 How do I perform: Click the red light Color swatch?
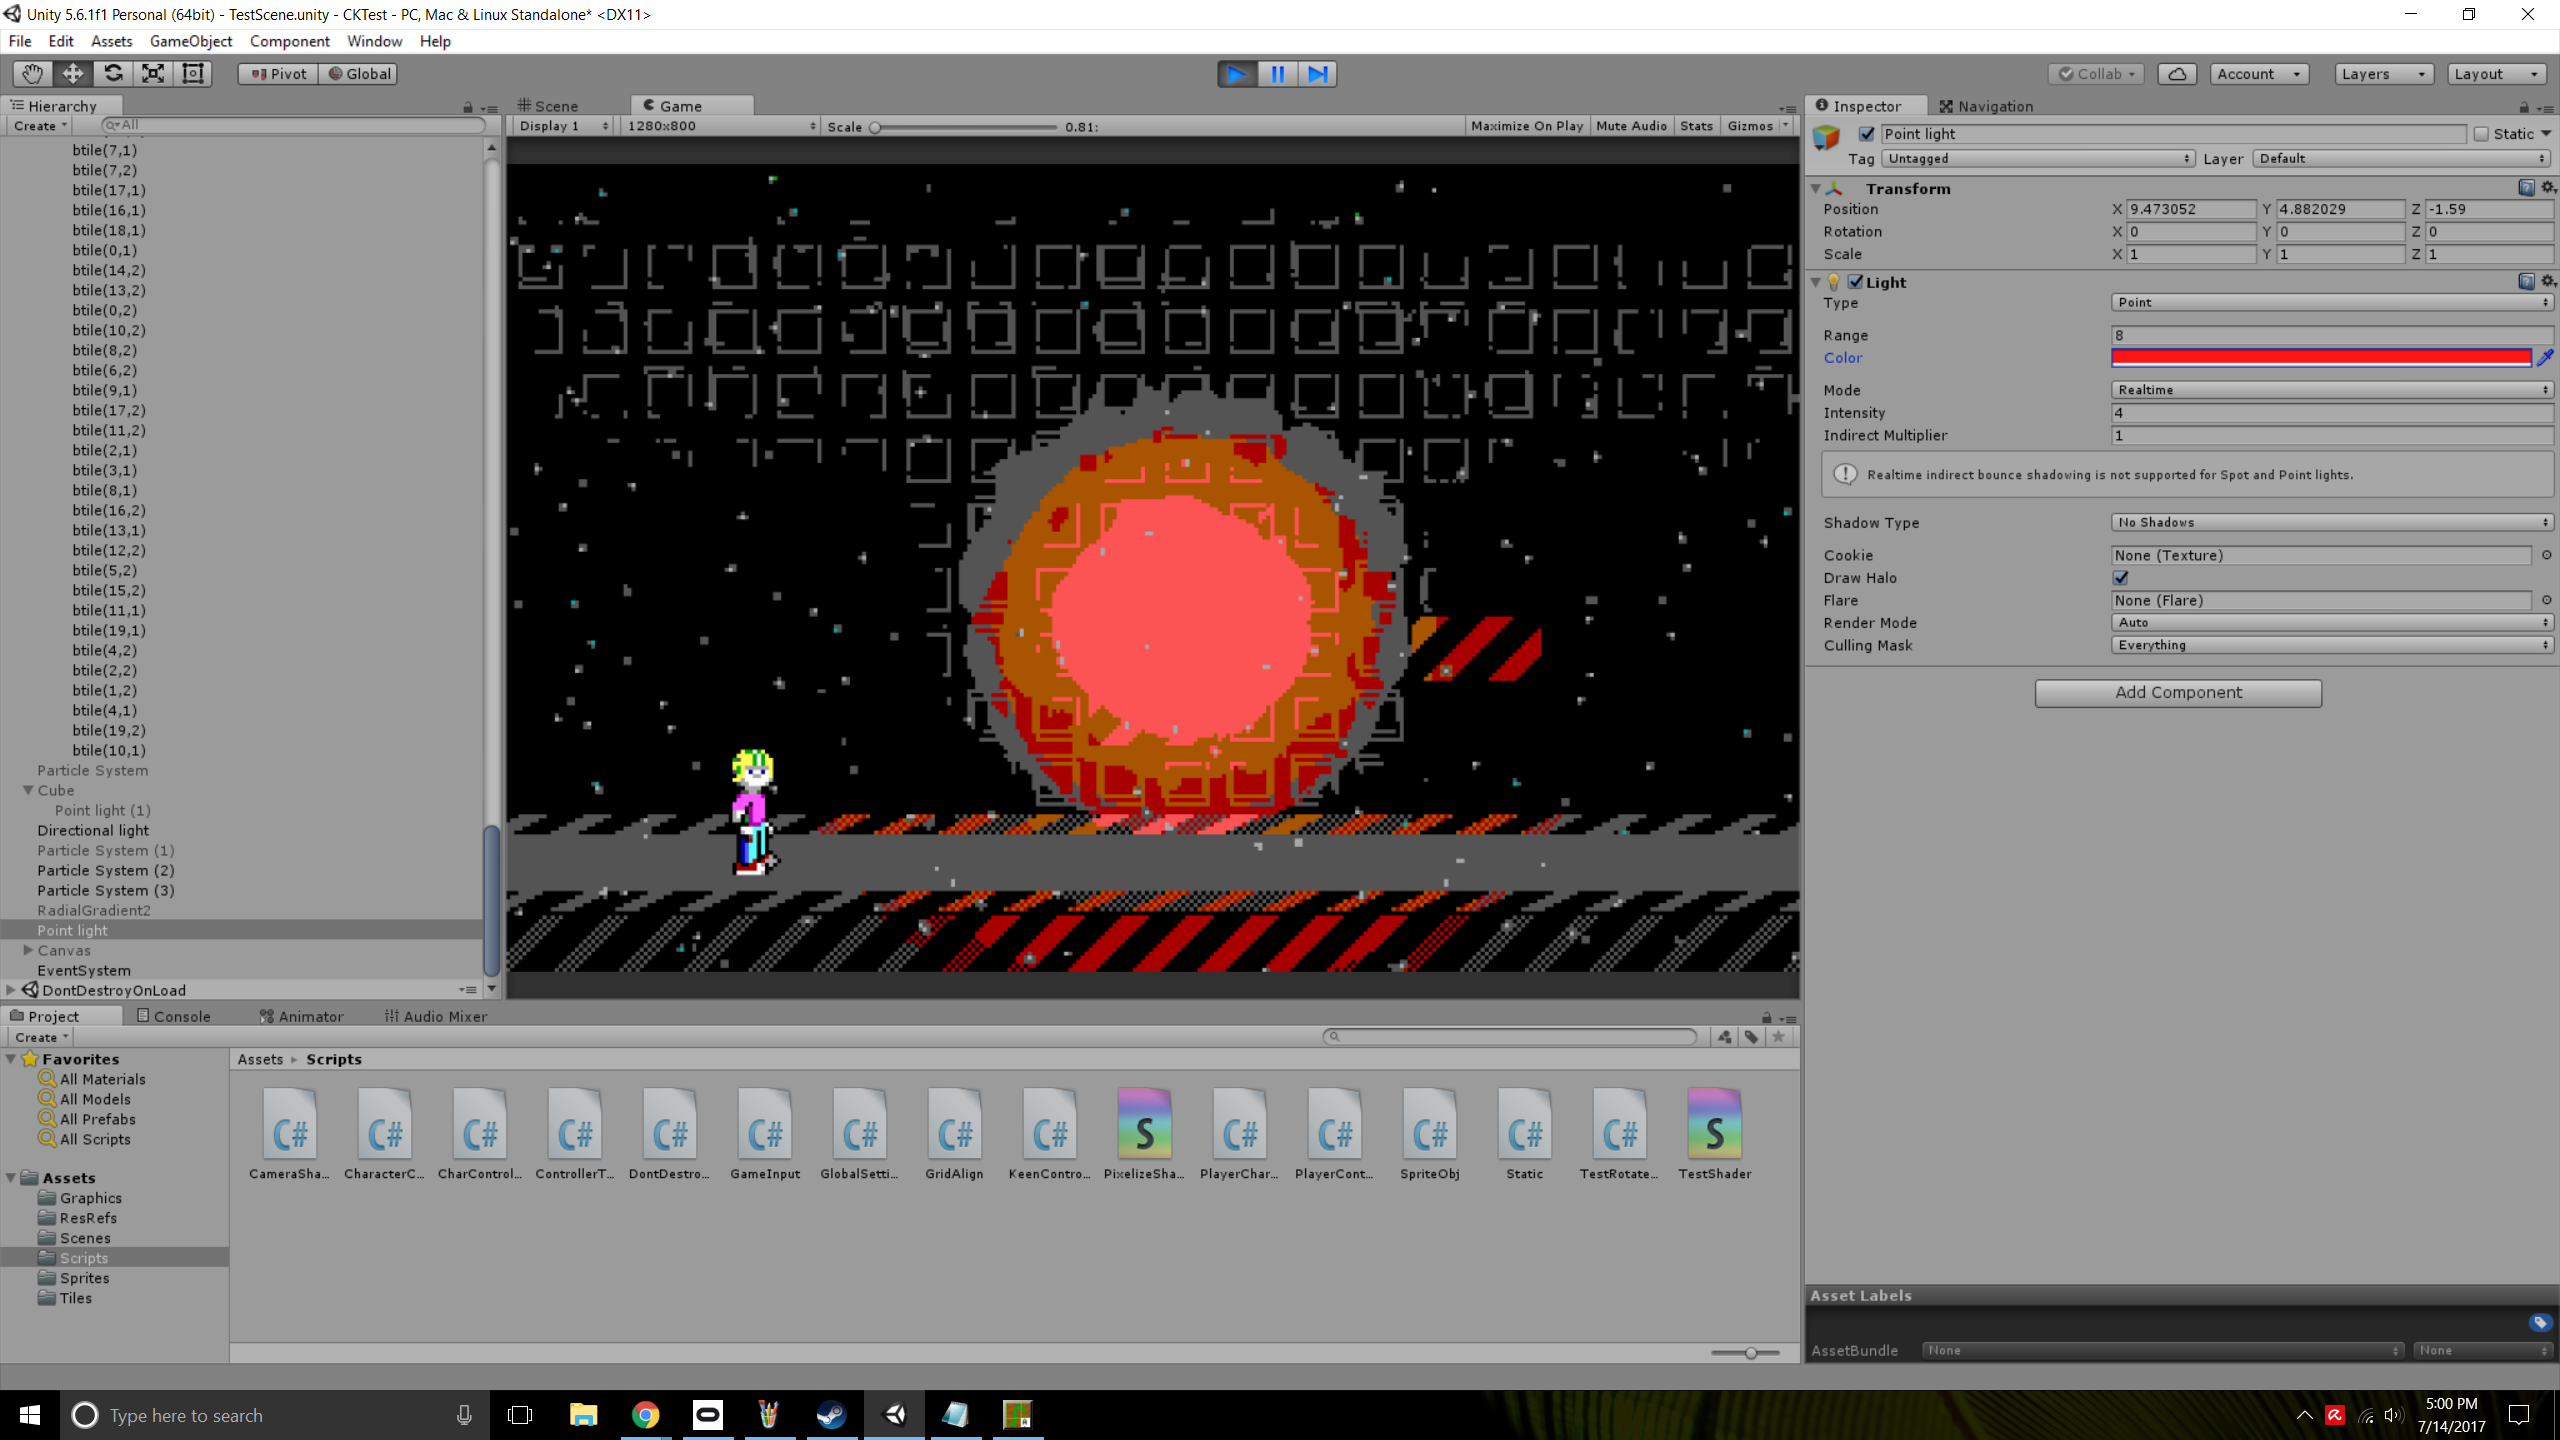tap(2321, 358)
